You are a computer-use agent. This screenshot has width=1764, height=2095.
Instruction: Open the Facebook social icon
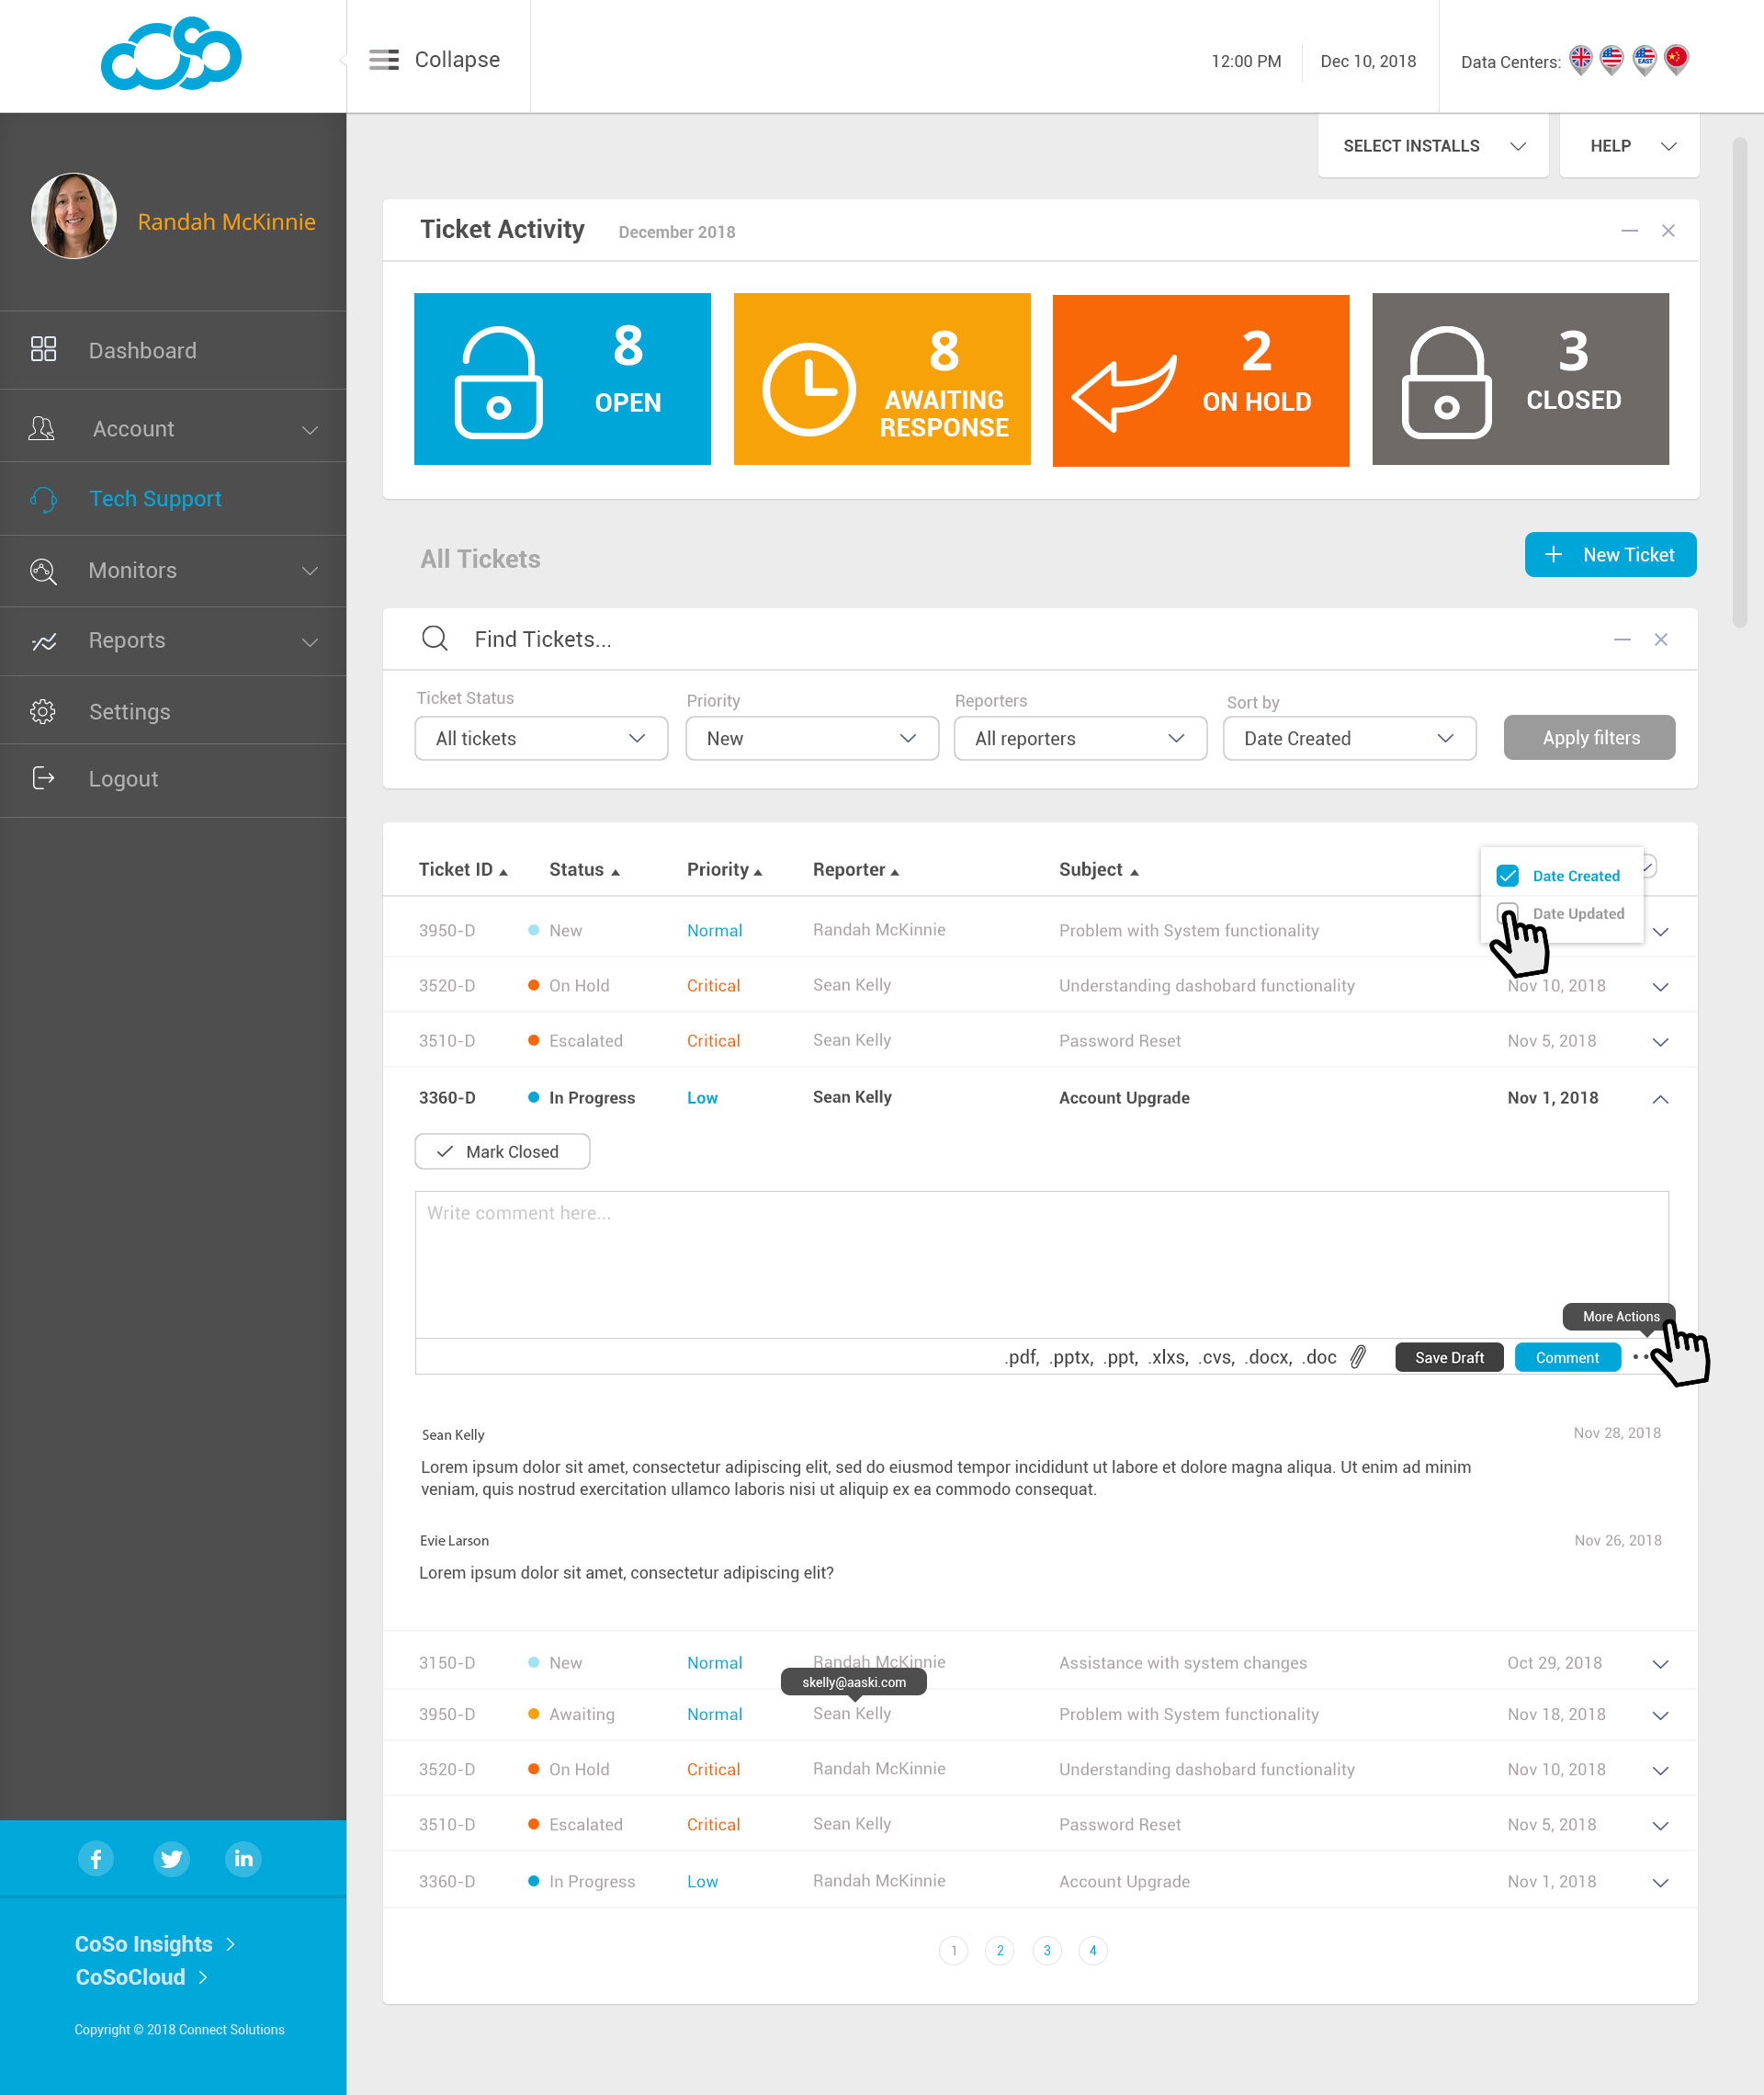[96, 1859]
